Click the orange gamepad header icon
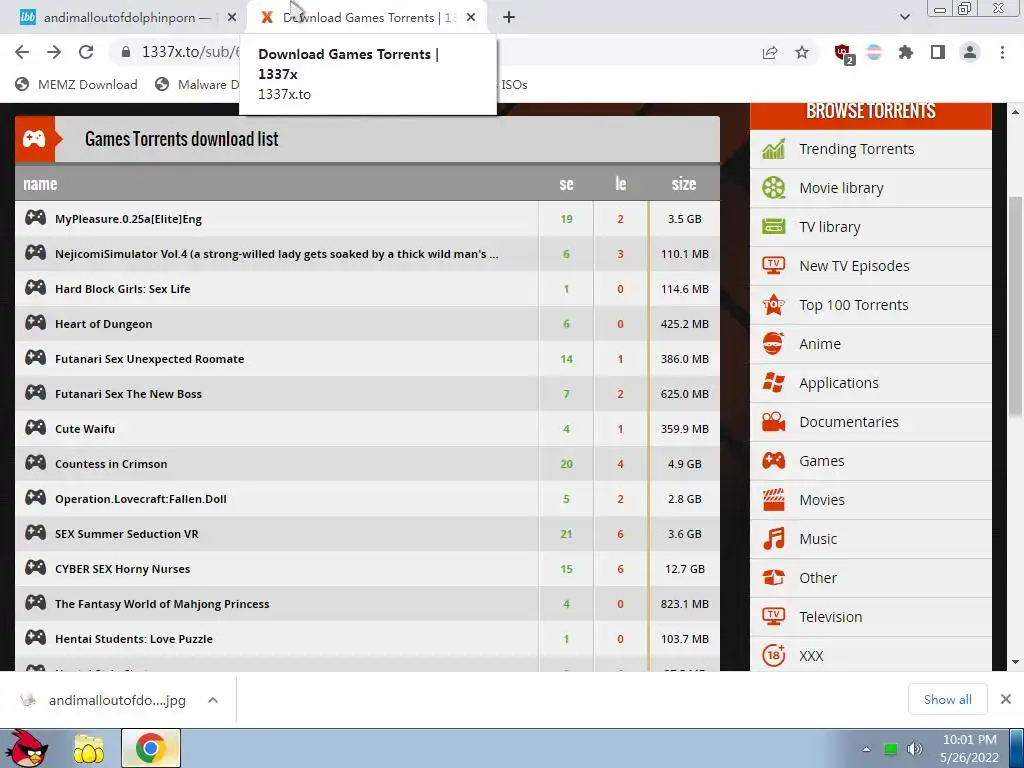Image resolution: width=1024 pixels, height=768 pixels. (x=34, y=138)
